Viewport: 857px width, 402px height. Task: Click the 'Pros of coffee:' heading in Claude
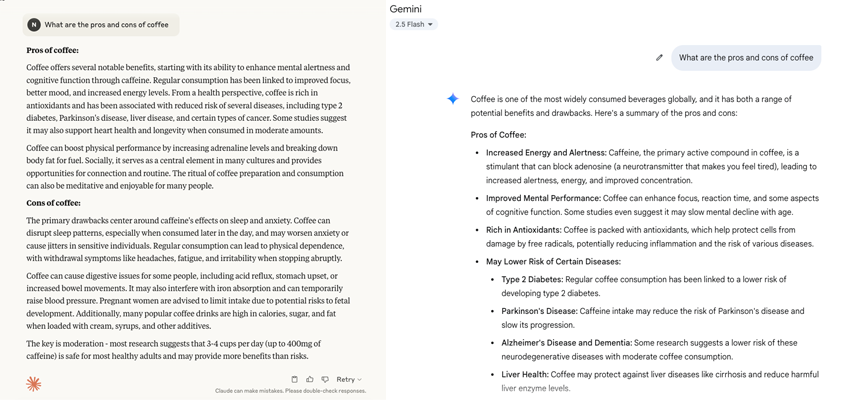point(52,50)
